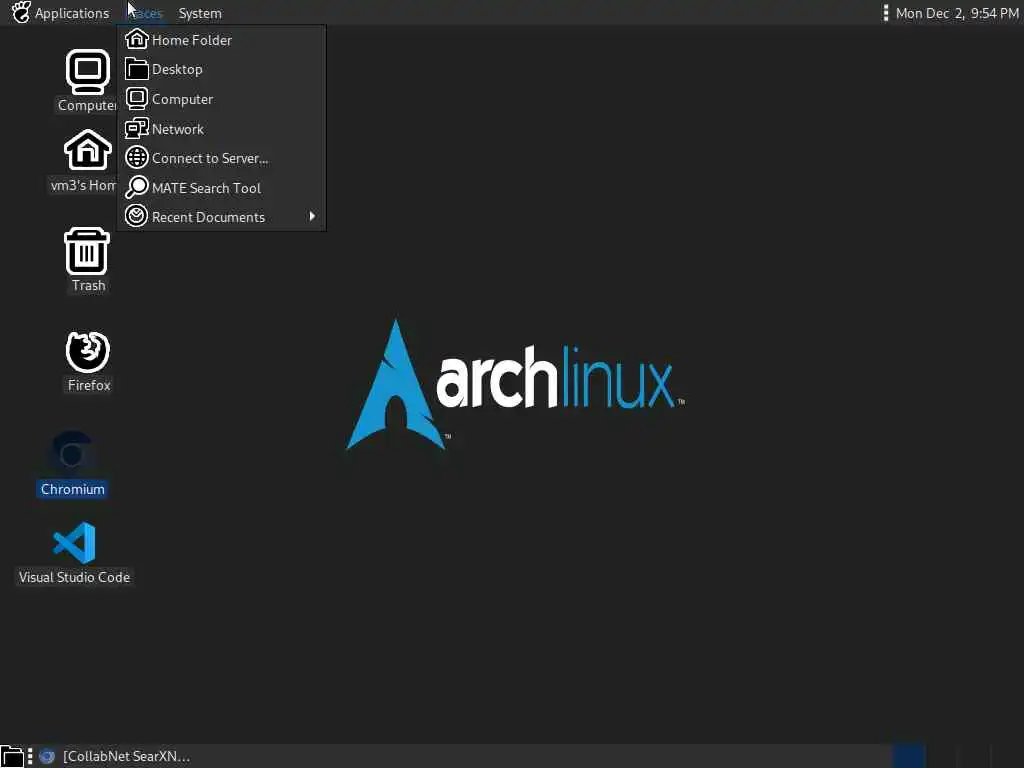Screen dimensions: 1024x768
Task: Choose Desktop entry in Places menu
Action: point(221,69)
